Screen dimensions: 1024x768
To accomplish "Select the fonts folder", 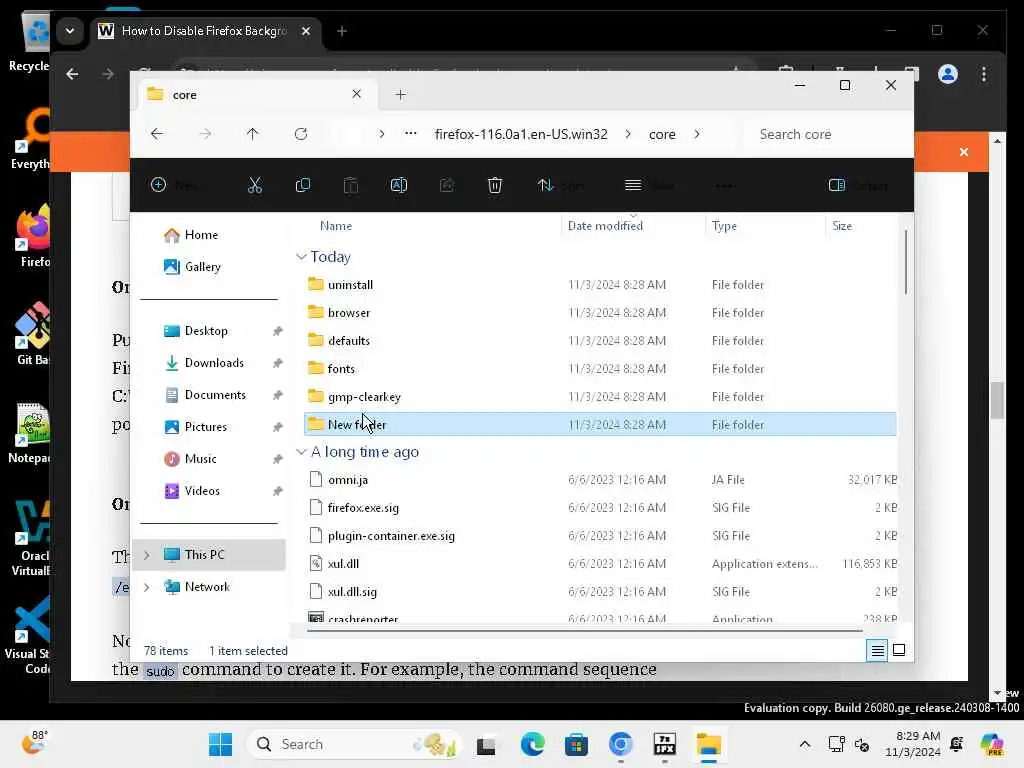I will [x=600, y=369].
